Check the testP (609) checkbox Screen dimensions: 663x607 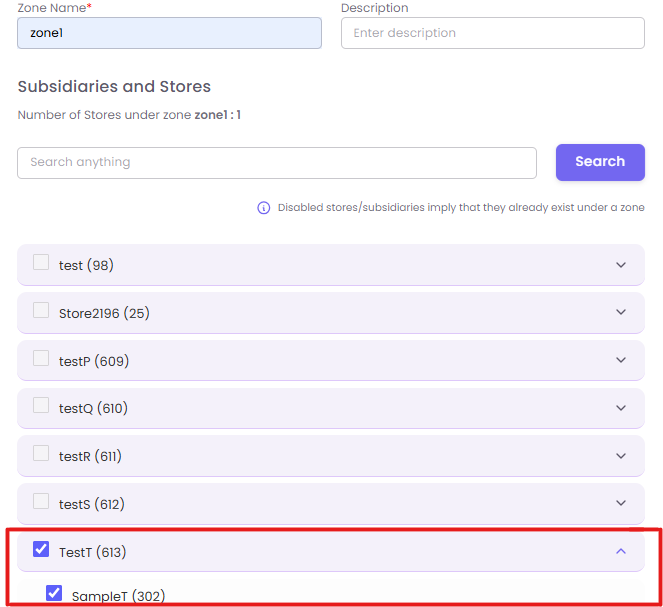tap(41, 358)
